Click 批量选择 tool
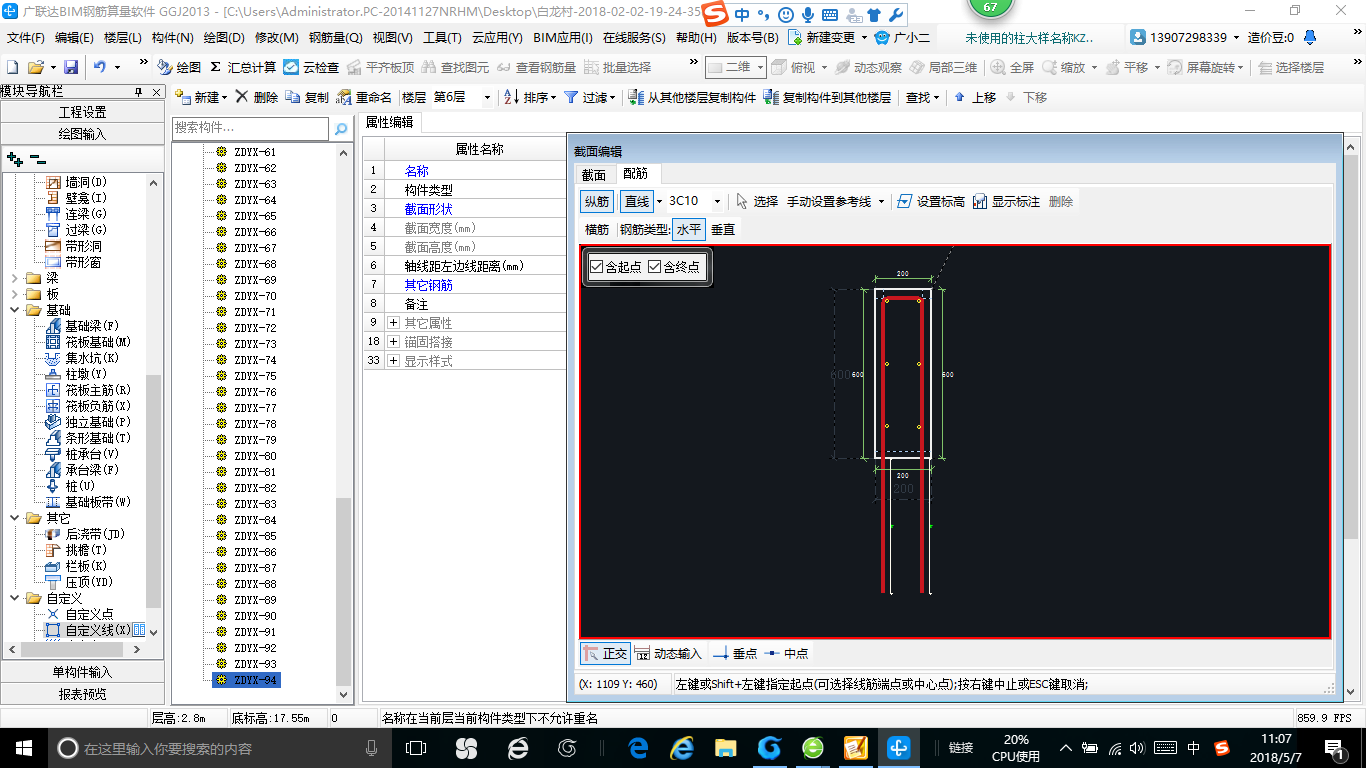Viewport: 1366px width, 768px height. point(617,67)
